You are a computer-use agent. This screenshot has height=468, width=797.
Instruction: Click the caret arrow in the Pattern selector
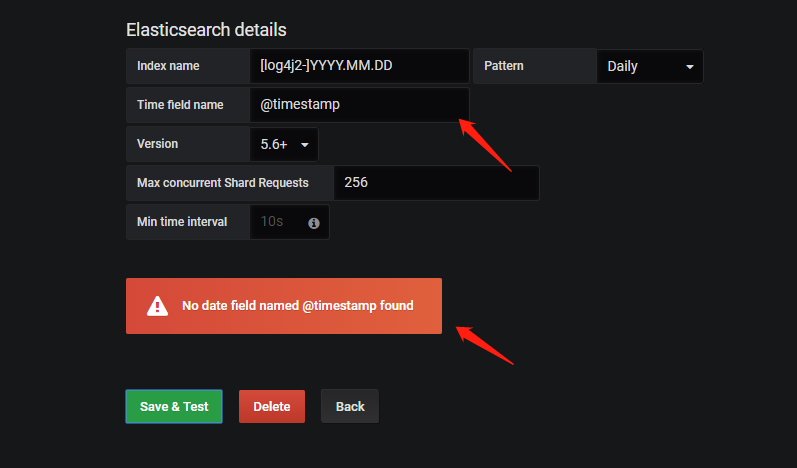[x=689, y=67]
